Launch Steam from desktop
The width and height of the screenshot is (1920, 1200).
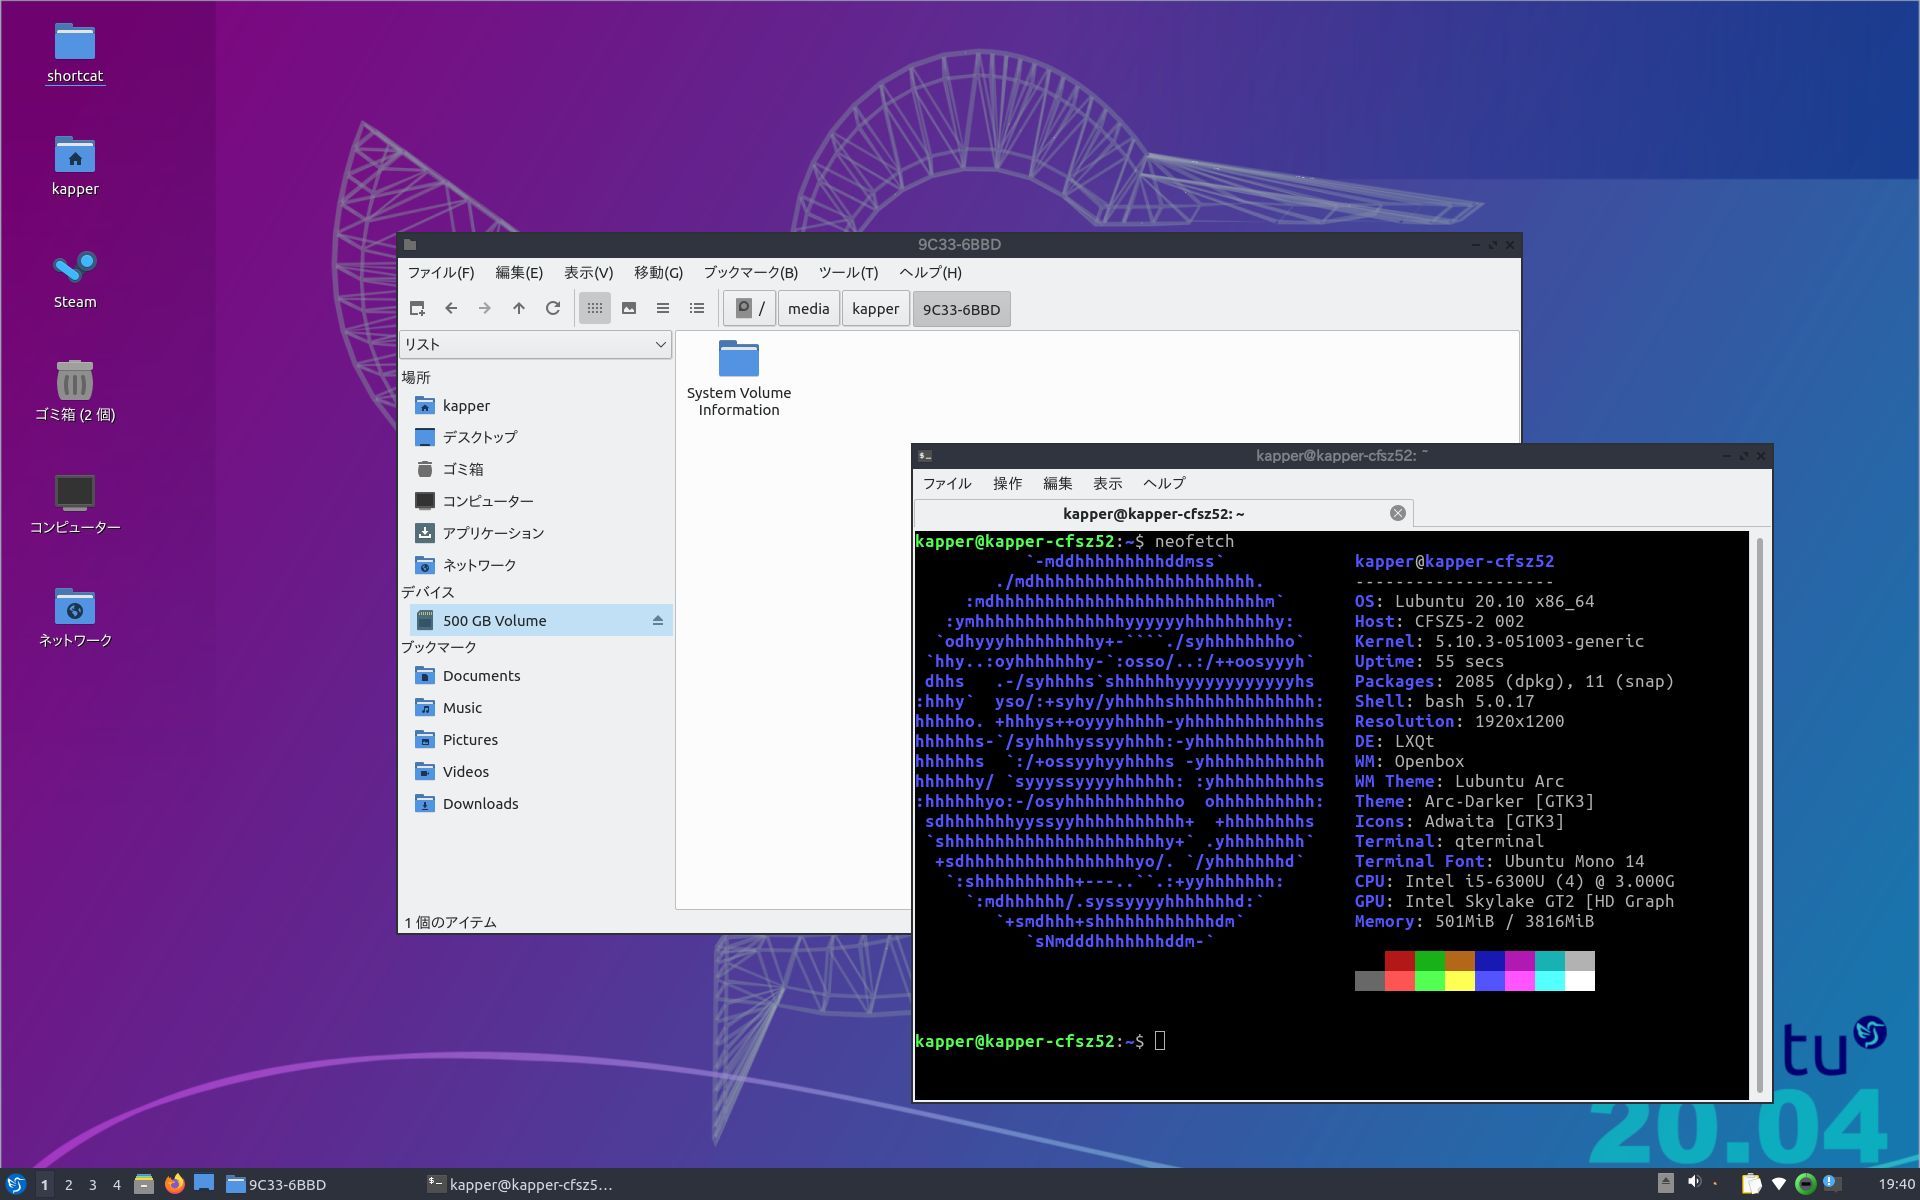(75, 280)
